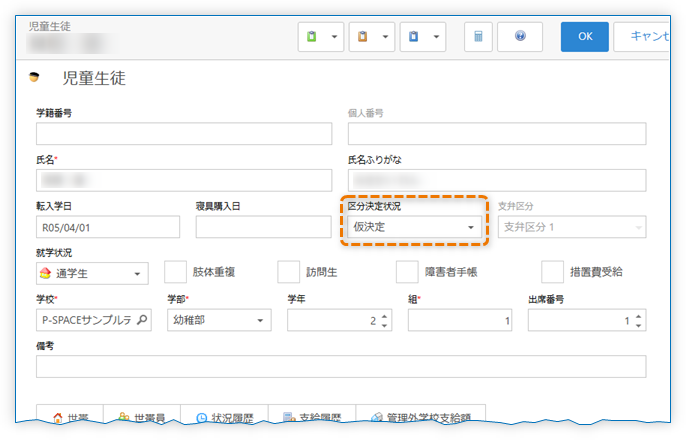
Task: Open the 状況履歴 tab
Action: point(224,415)
